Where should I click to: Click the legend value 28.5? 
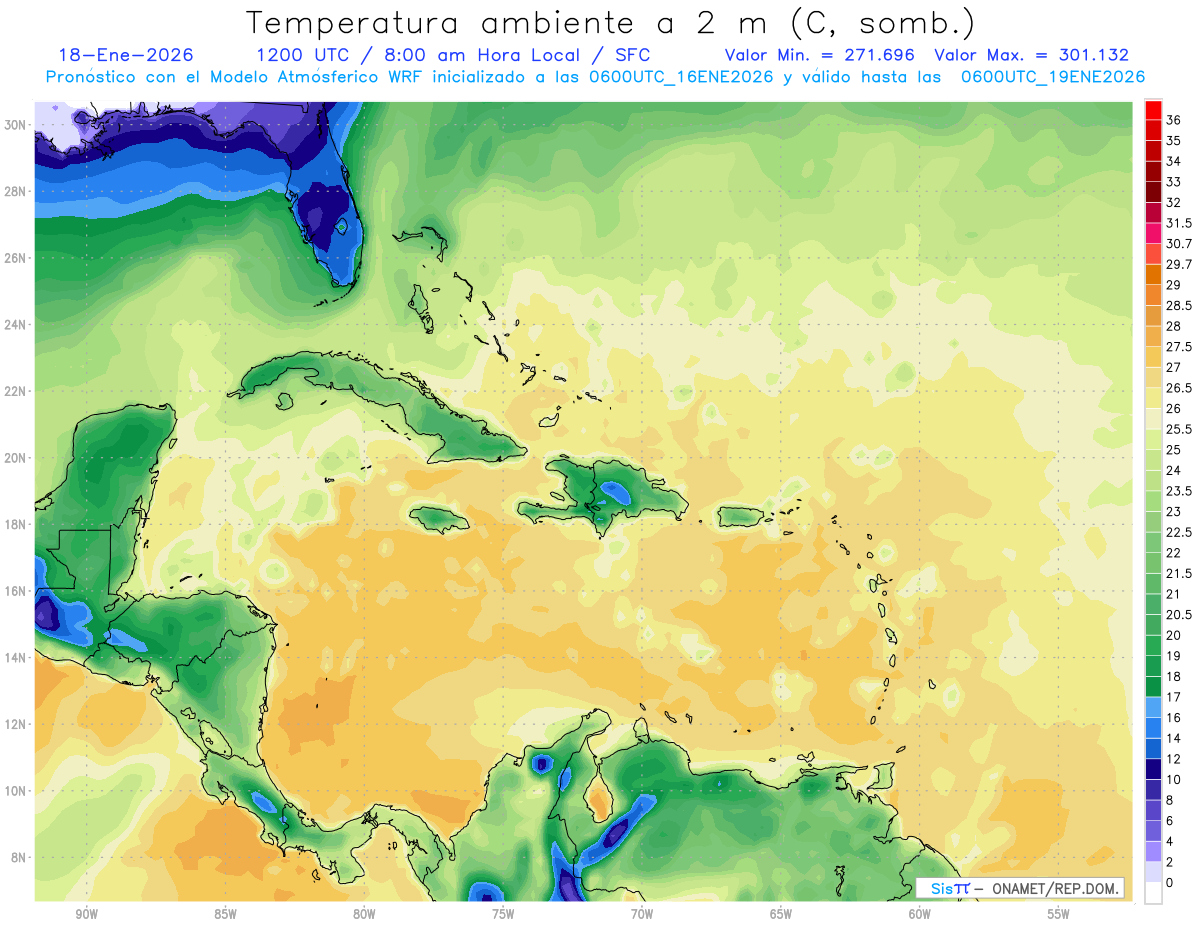1179,305
